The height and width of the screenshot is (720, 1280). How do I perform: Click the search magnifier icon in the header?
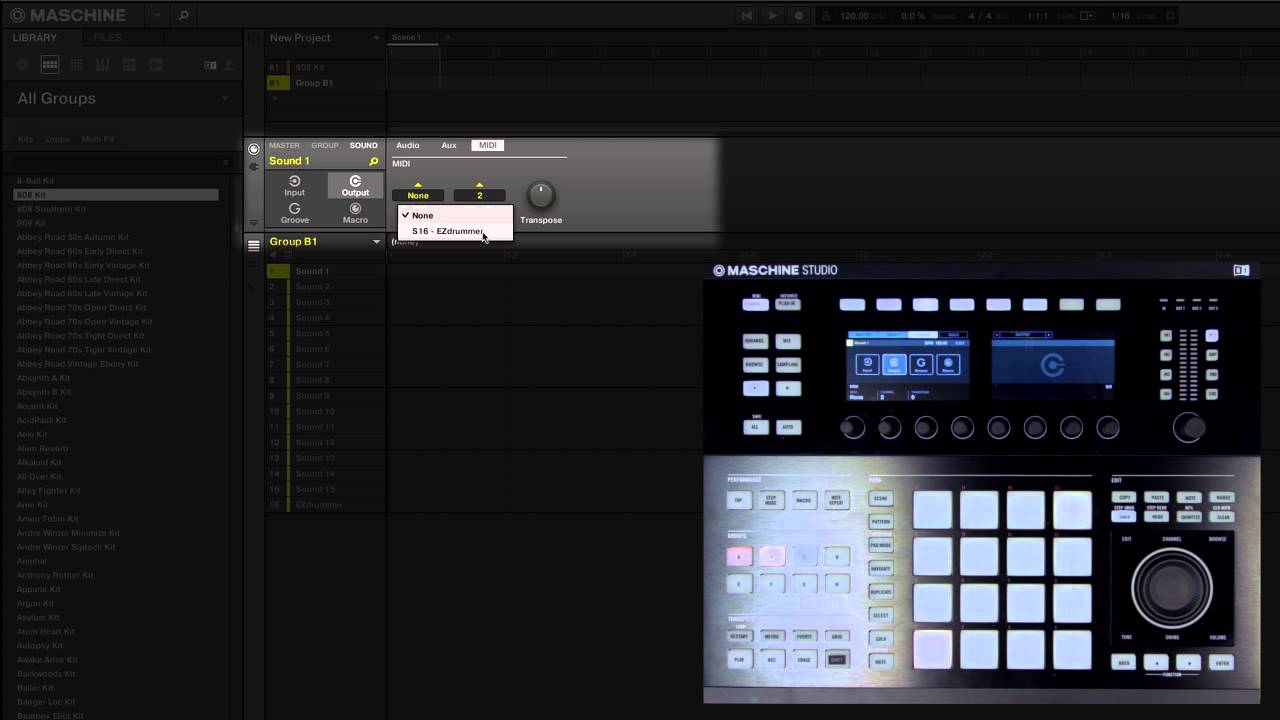(x=183, y=16)
